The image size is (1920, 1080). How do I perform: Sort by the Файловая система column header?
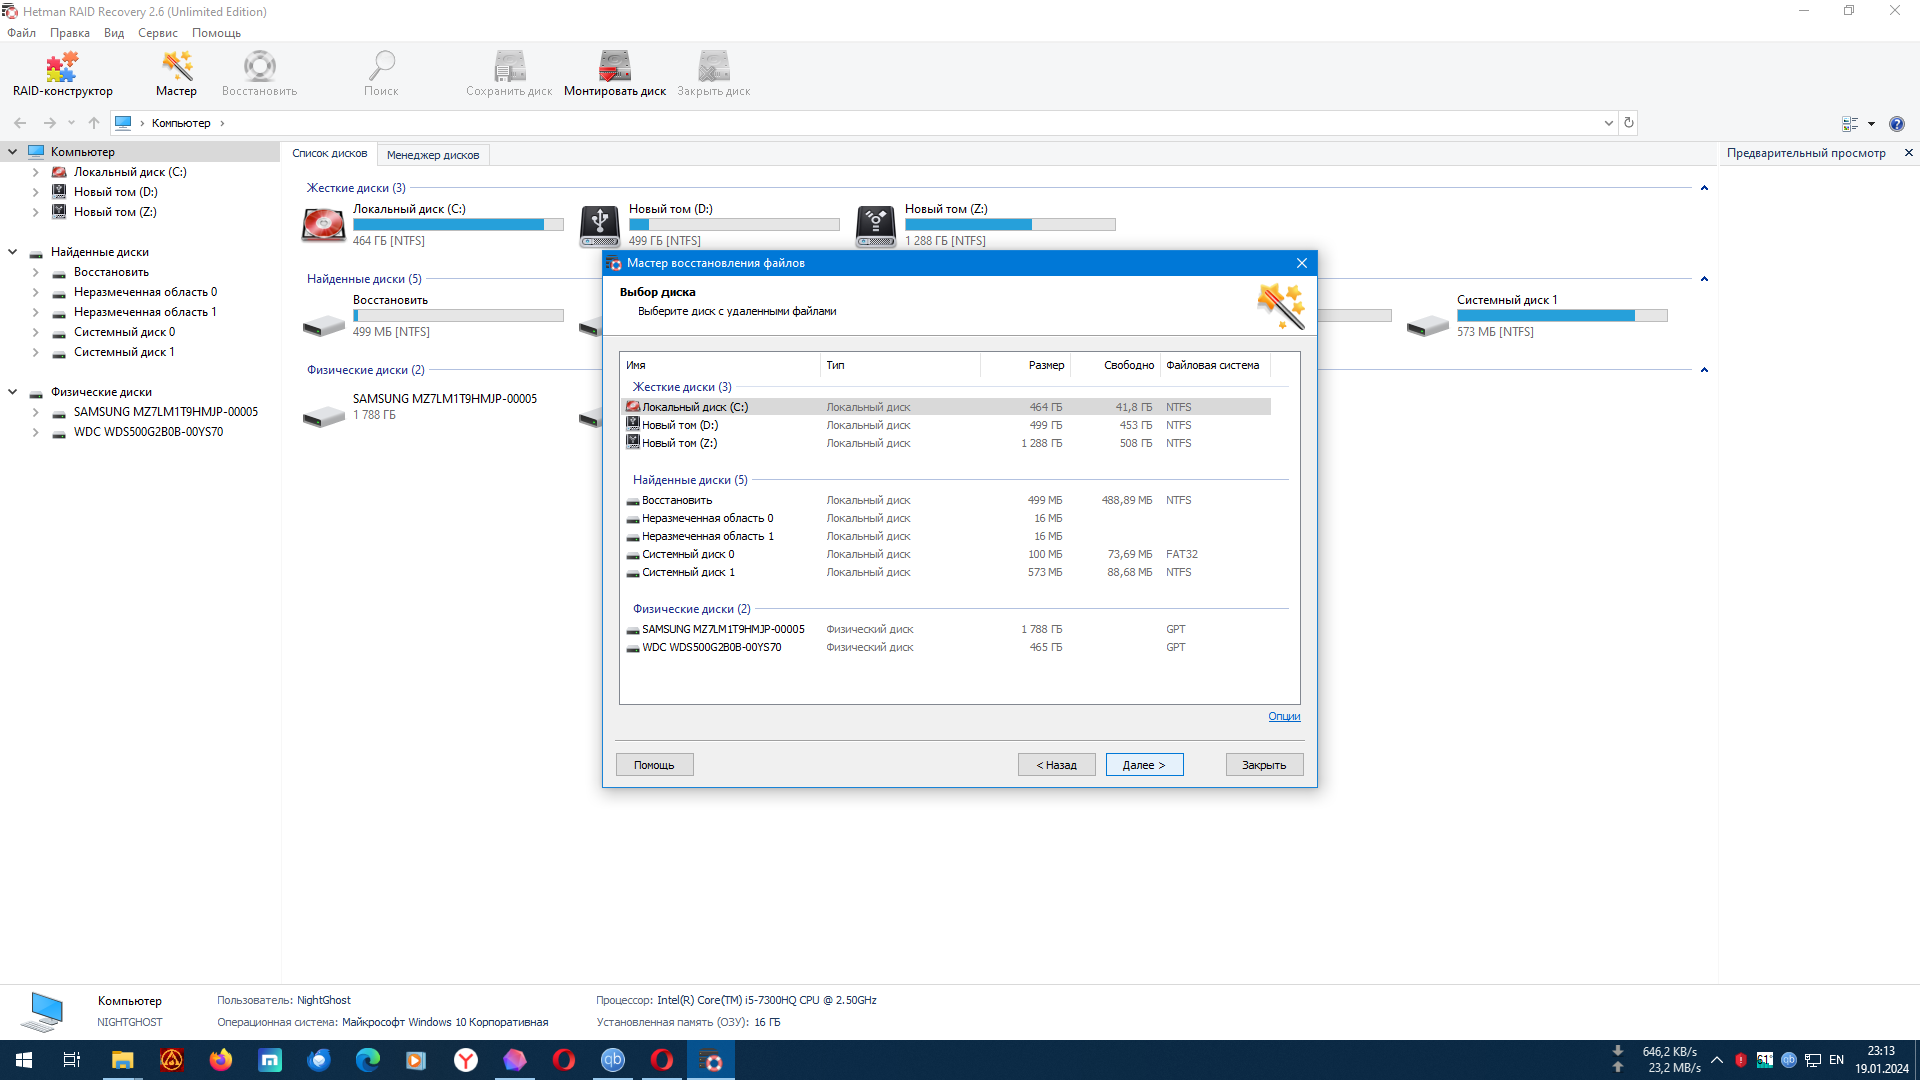coord(1215,365)
